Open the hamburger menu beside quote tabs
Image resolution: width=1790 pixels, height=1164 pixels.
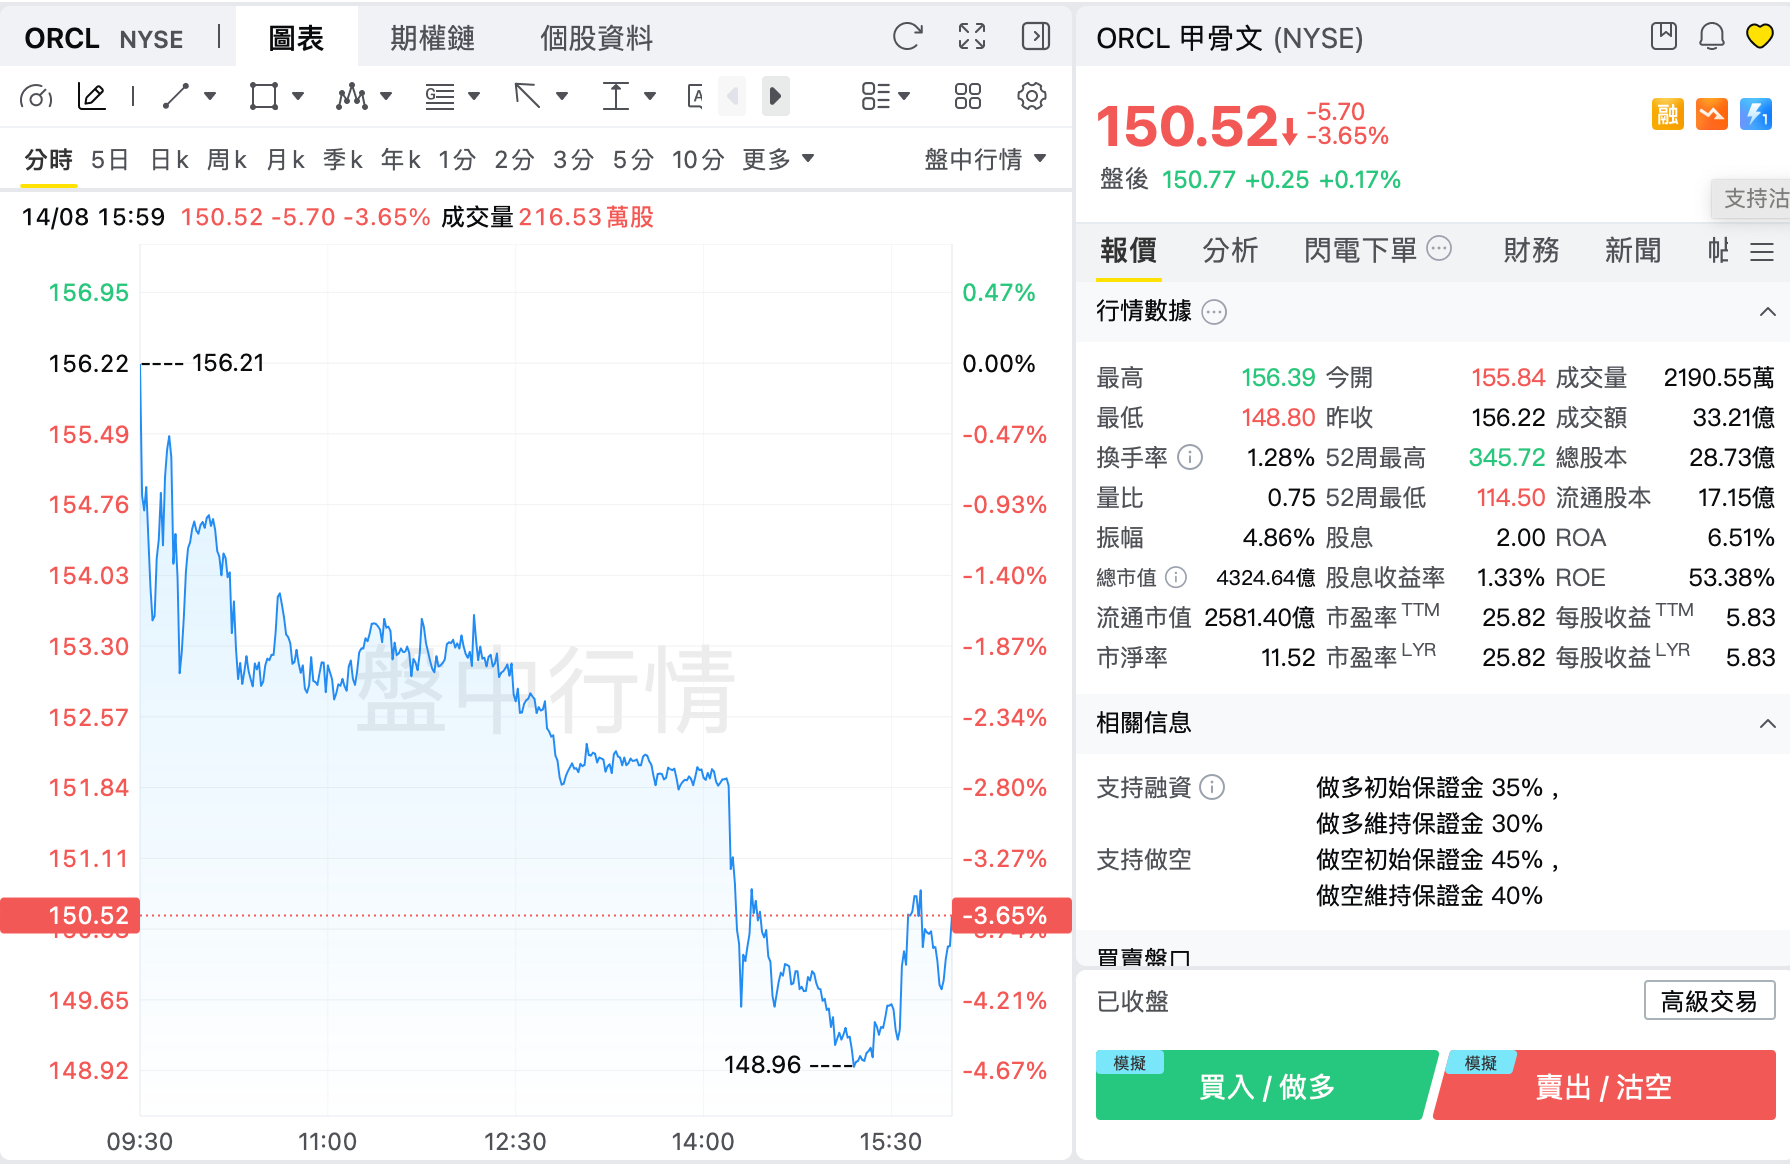[x=1762, y=251]
